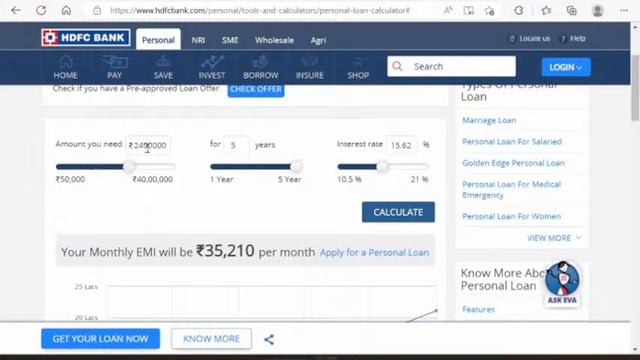Select the SME tab
Viewport: 640px width, 360px height.
230,40
